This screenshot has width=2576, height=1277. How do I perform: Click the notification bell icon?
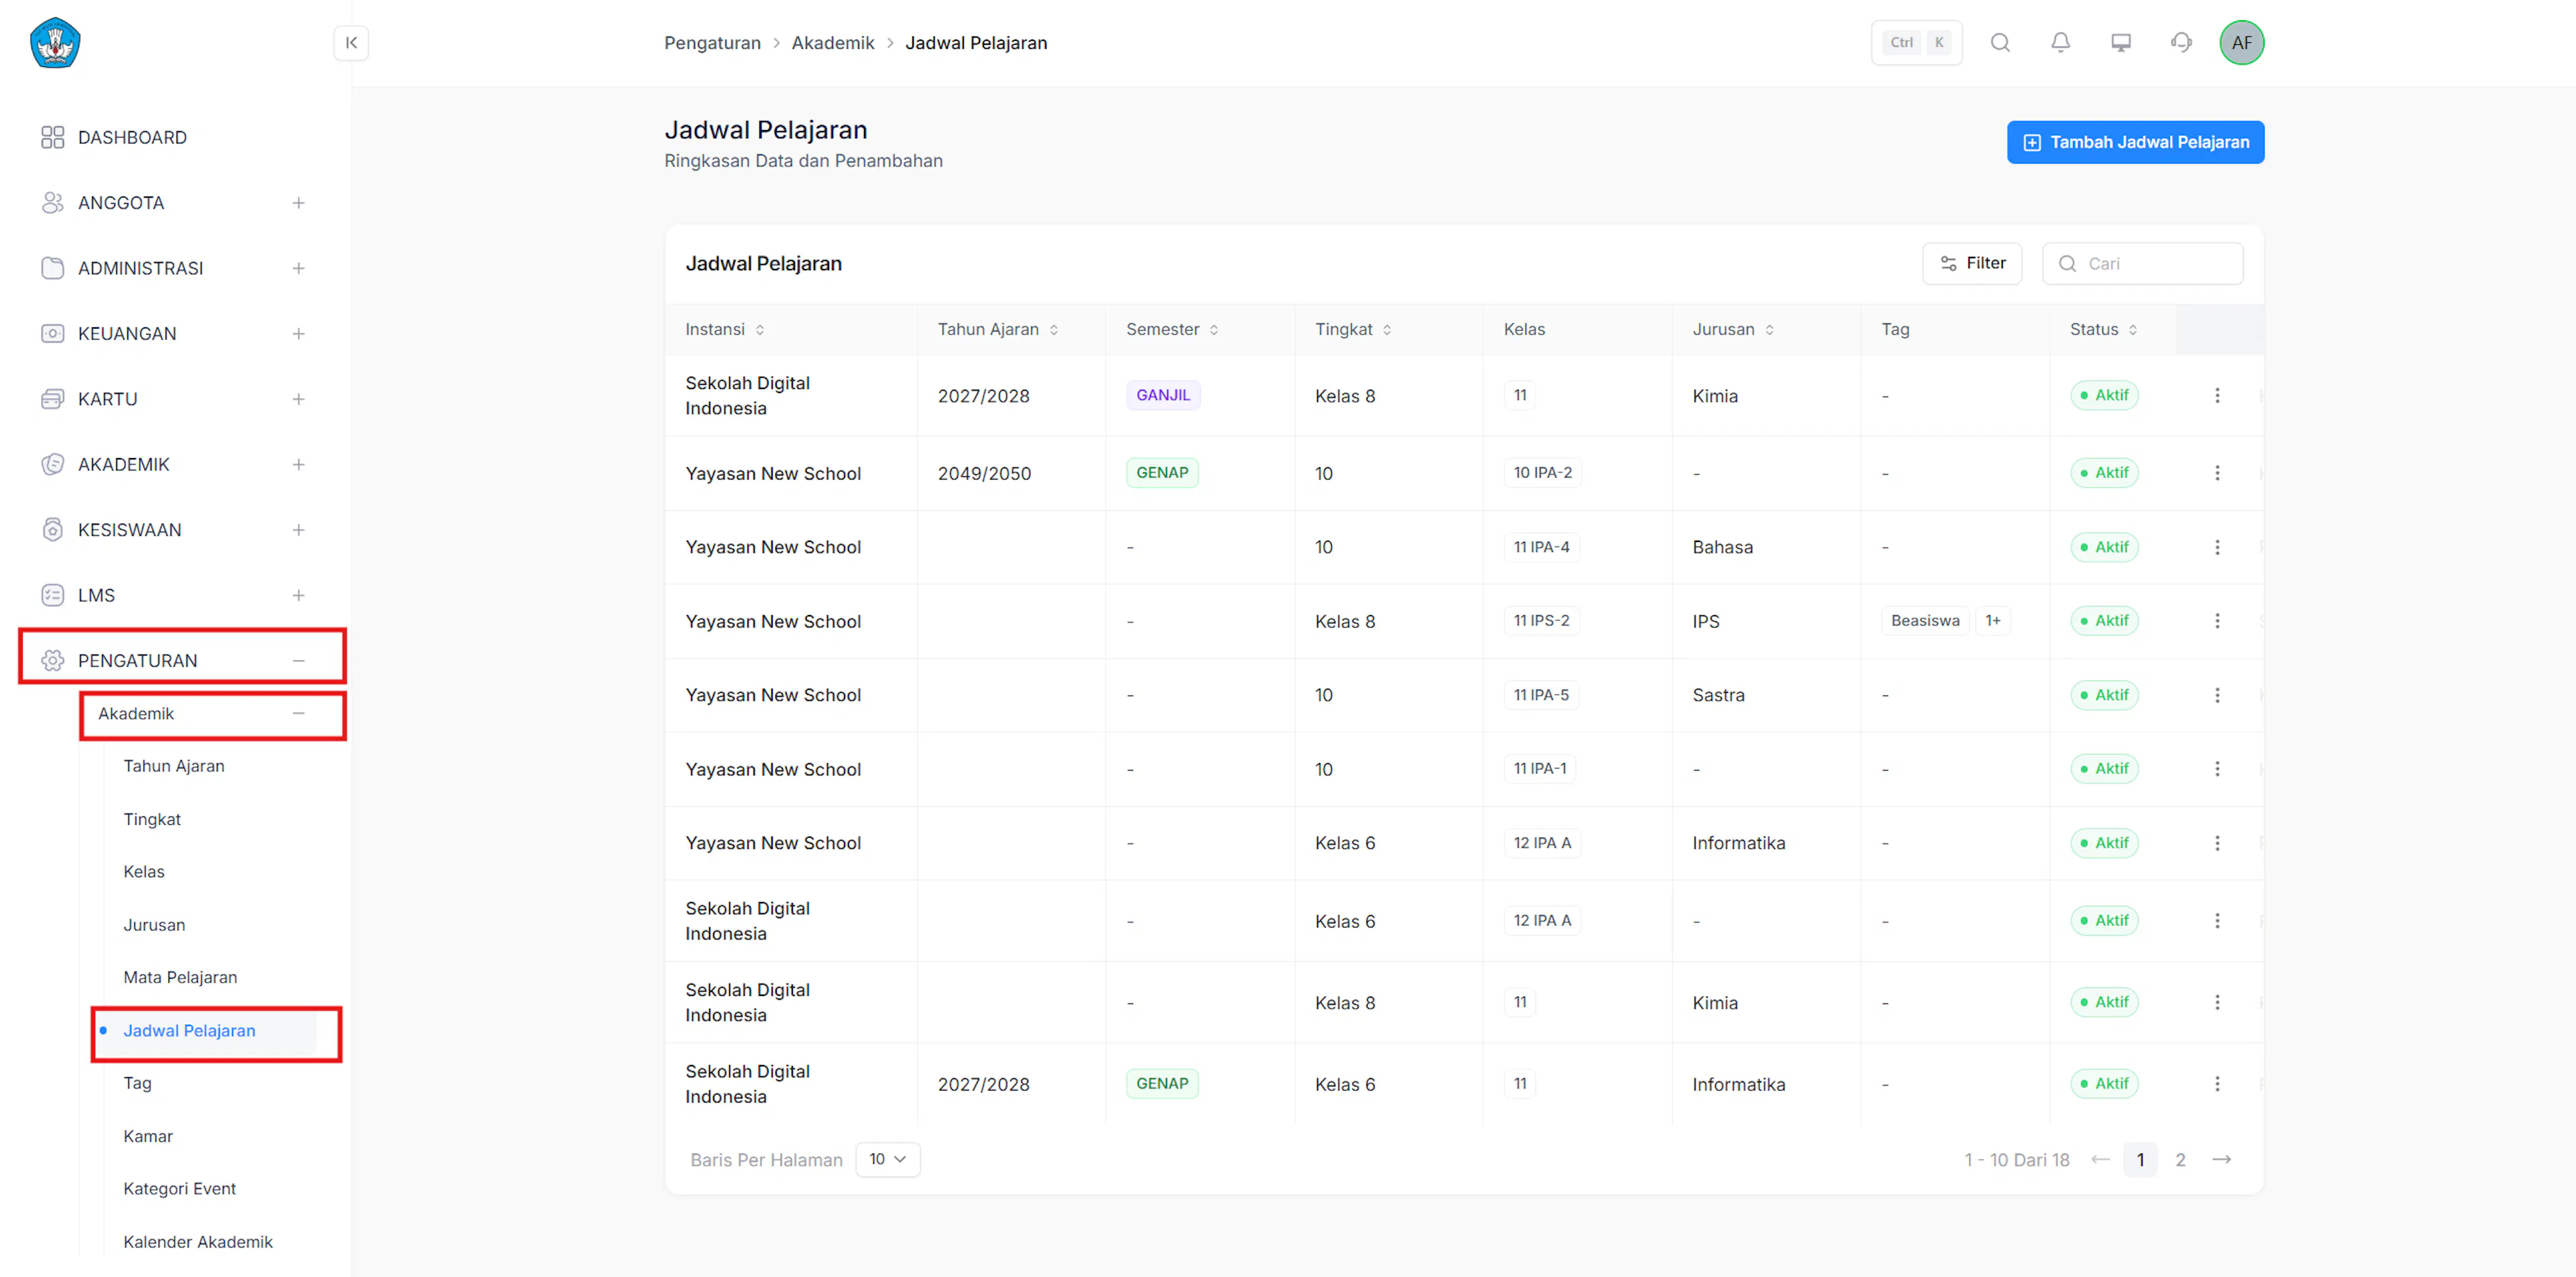point(2060,42)
